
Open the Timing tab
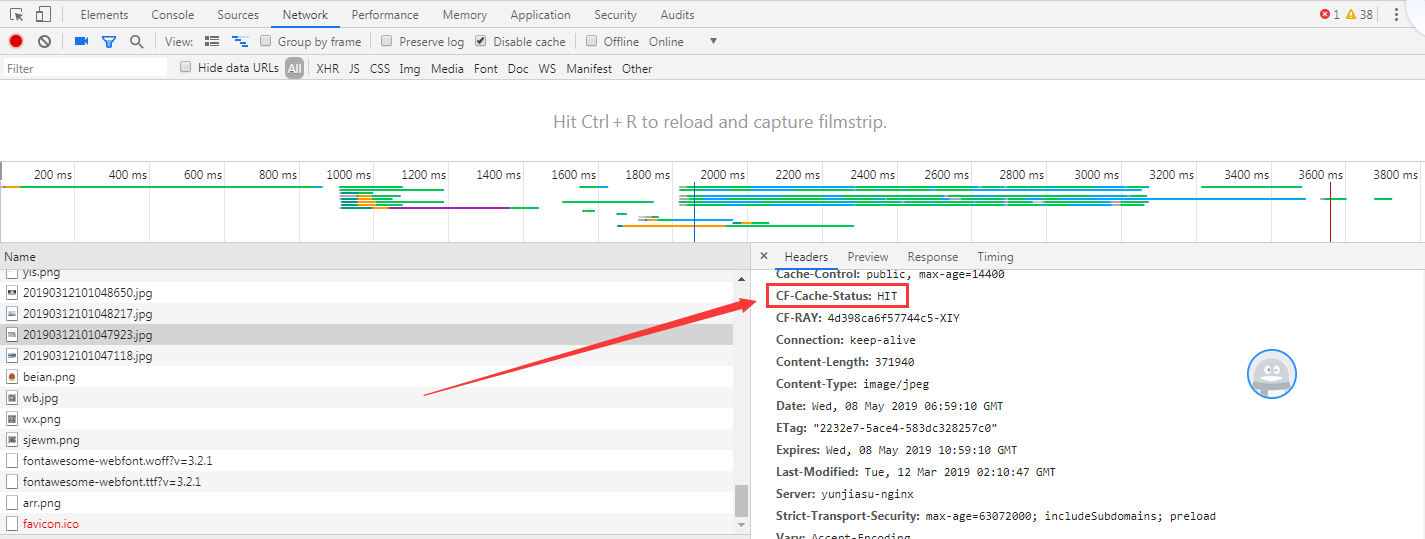tap(995, 257)
